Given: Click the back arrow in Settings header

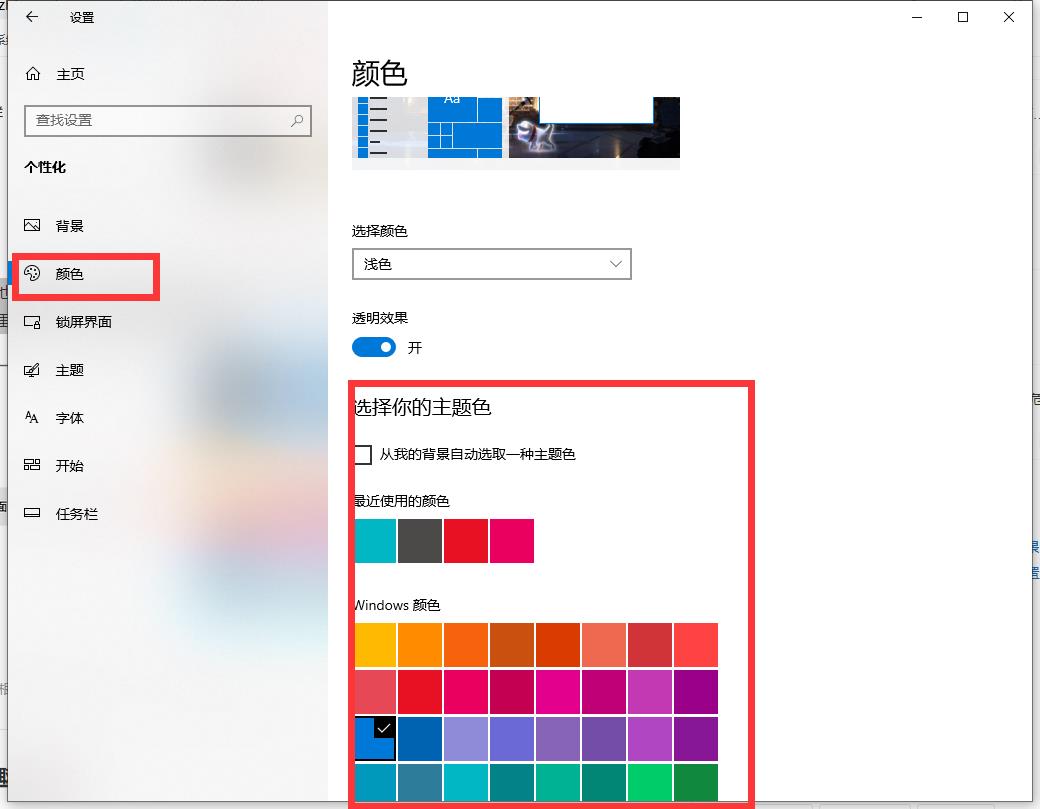Looking at the screenshot, I should pyautogui.click(x=32, y=18).
